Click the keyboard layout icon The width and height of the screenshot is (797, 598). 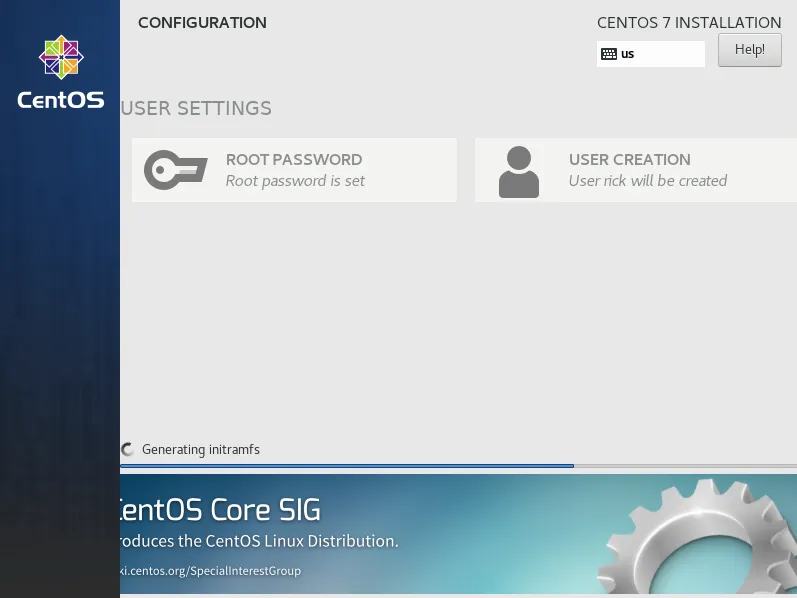coord(609,54)
